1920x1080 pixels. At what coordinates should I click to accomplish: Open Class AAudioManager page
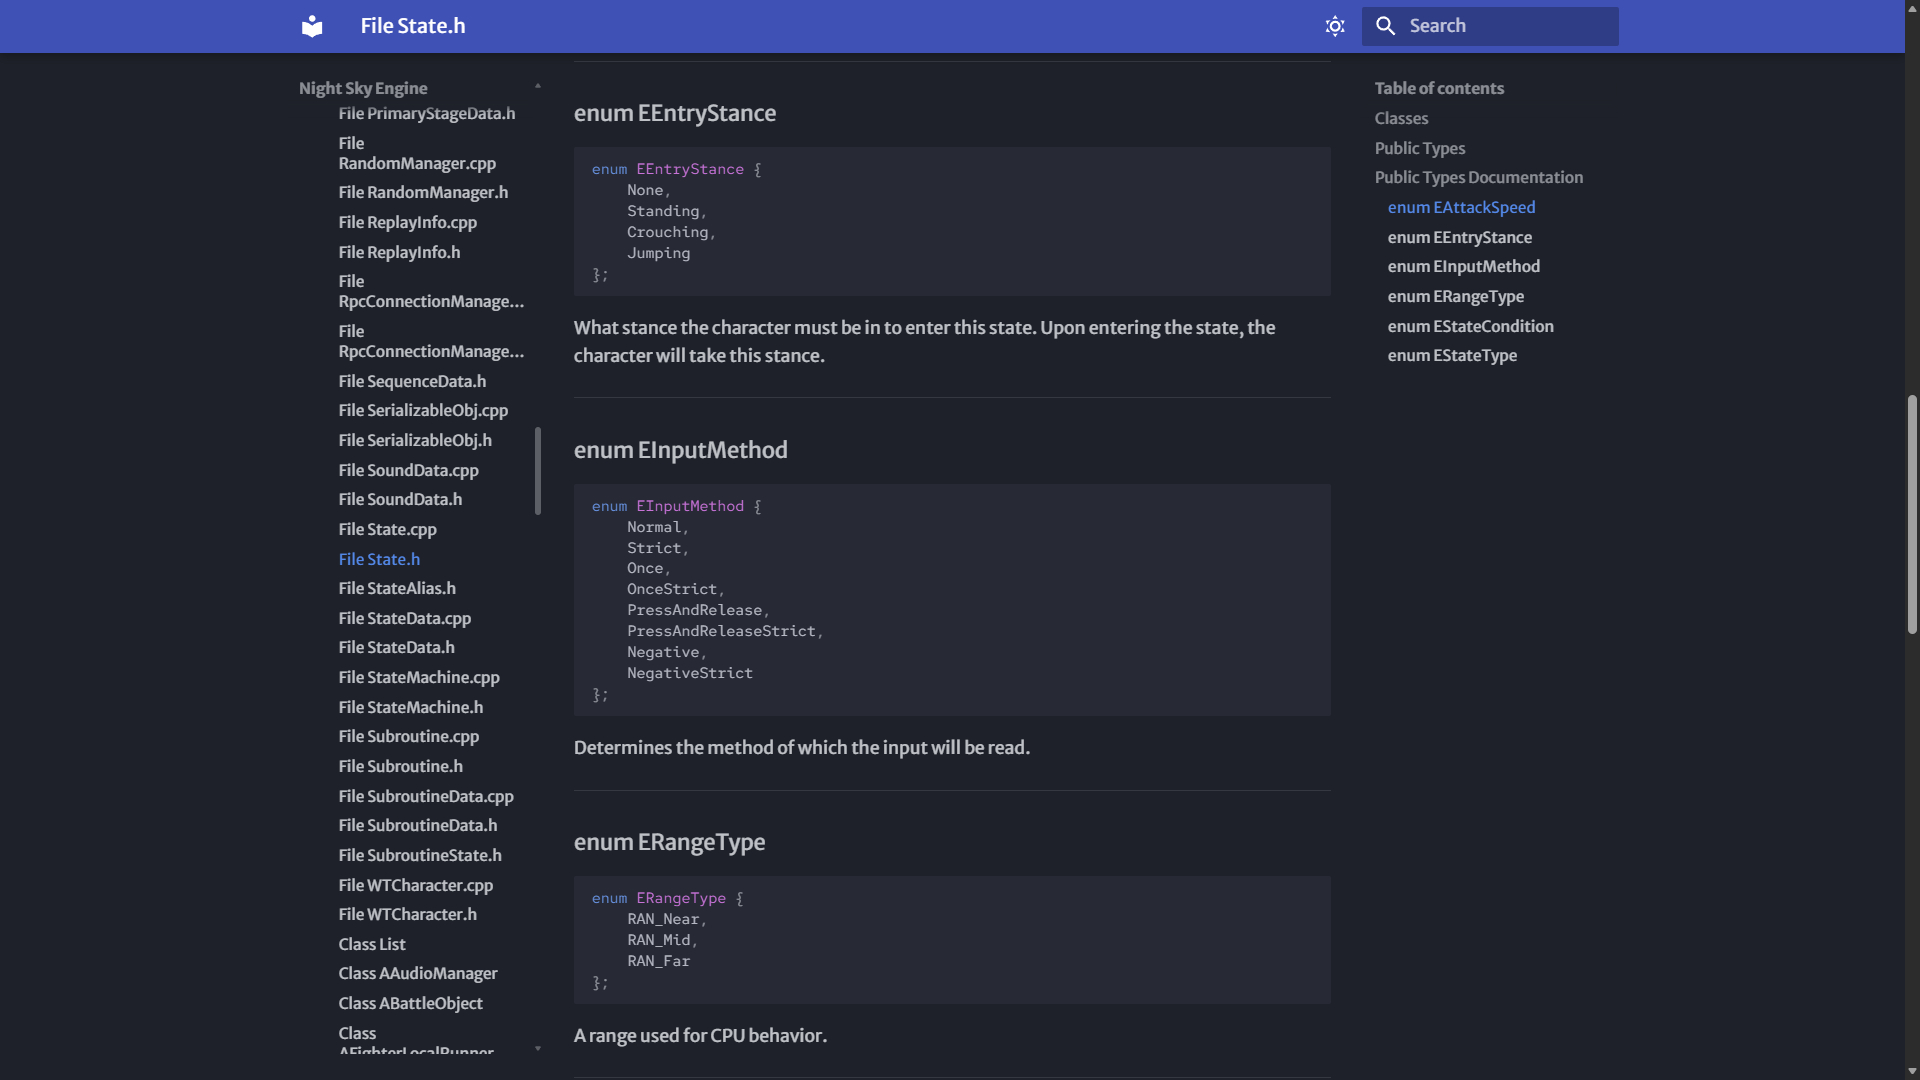point(417,973)
